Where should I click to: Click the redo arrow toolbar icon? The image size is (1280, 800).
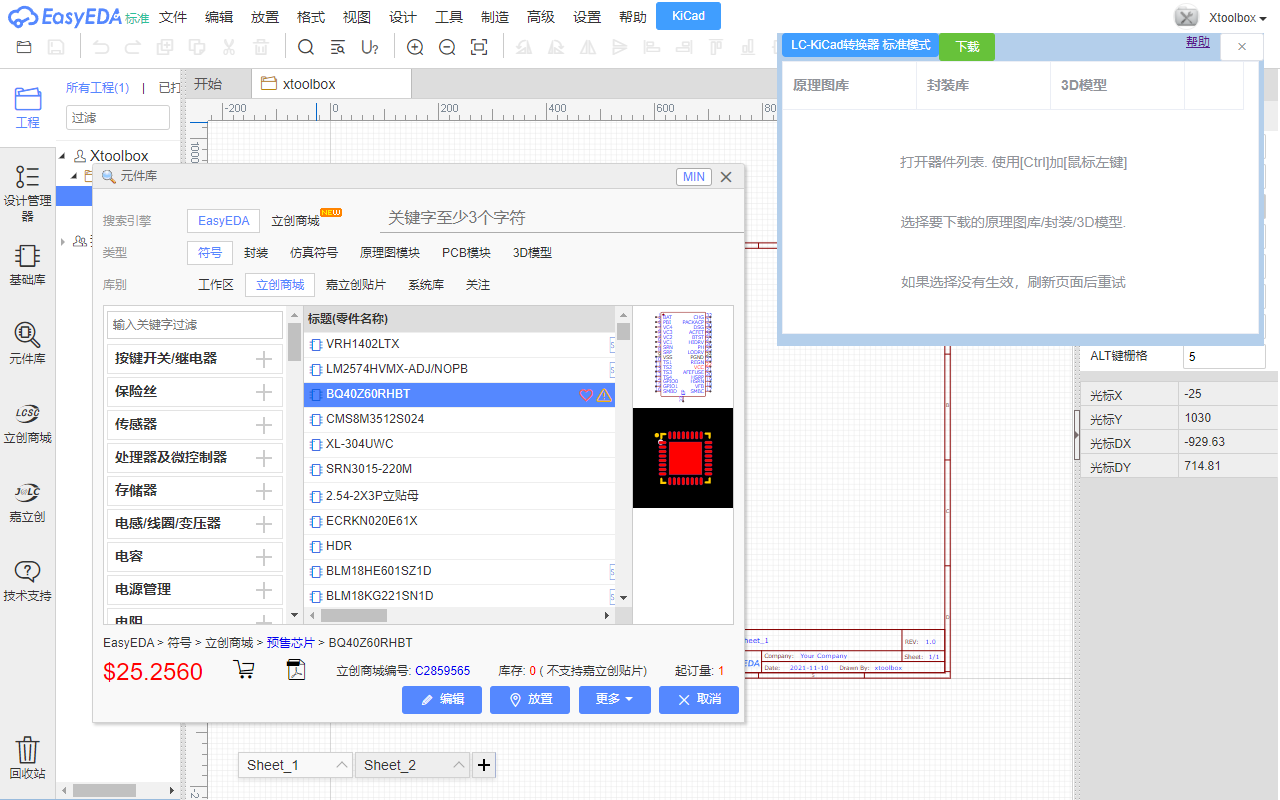[x=133, y=47]
